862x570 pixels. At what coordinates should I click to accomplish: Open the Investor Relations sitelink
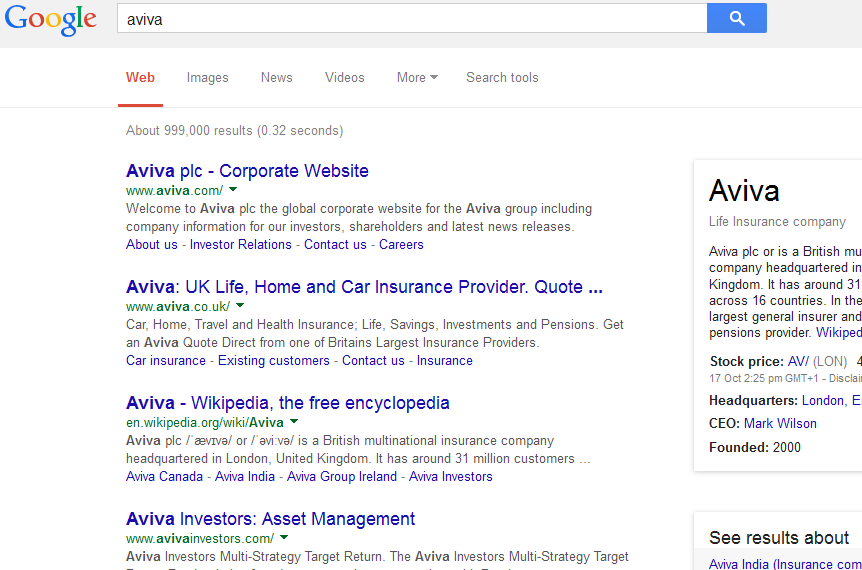coord(241,245)
